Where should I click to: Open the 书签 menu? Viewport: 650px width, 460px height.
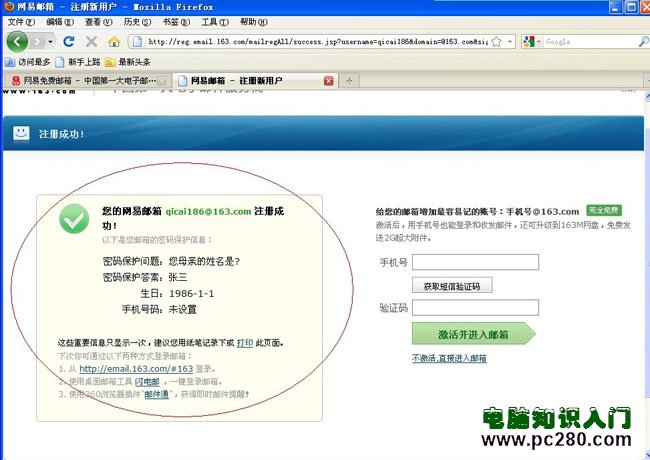pos(174,21)
